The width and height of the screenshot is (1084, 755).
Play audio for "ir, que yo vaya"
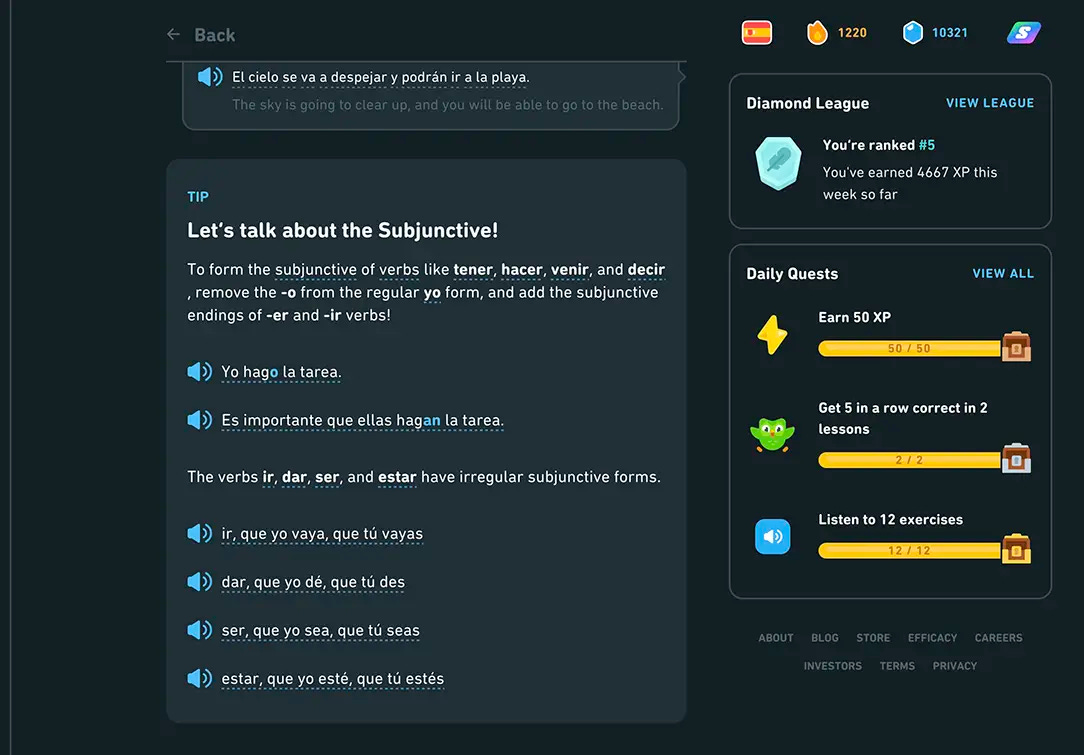[198, 533]
